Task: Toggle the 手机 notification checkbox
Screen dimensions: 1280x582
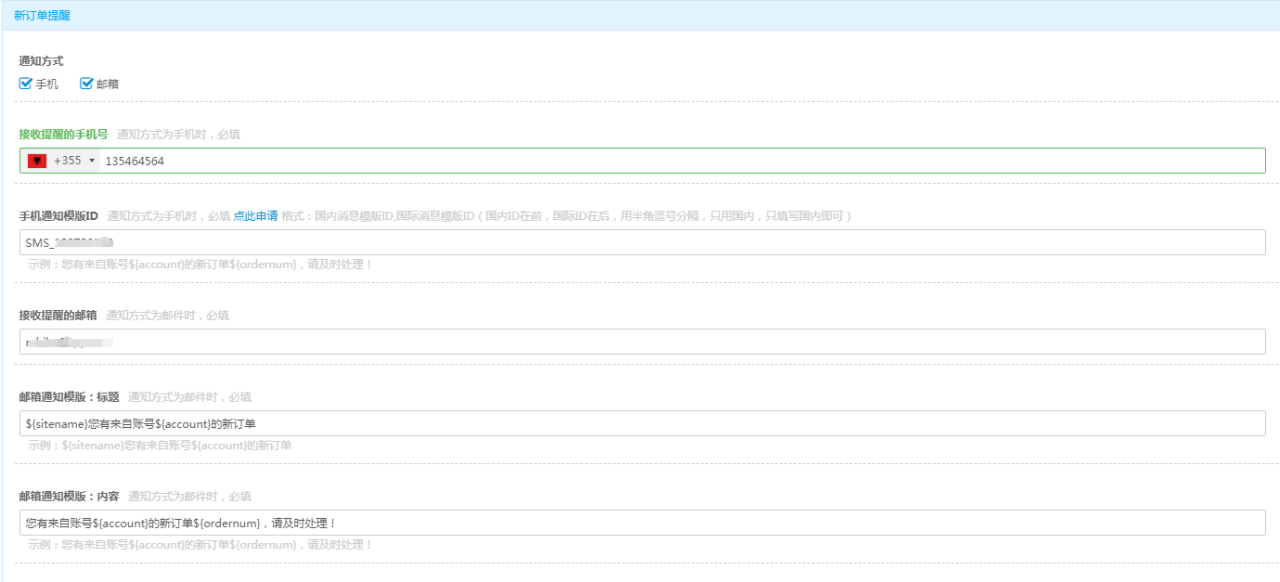Action: coord(26,84)
